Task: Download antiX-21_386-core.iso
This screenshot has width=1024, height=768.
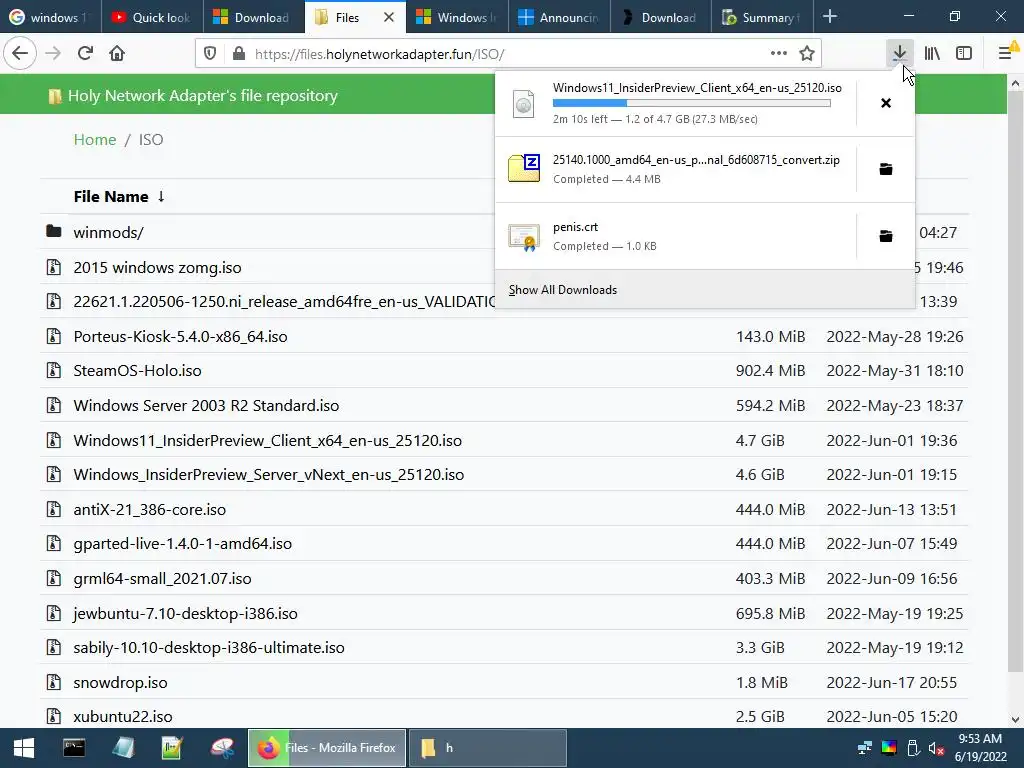Action: pyautogui.click(x=150, y=509)
